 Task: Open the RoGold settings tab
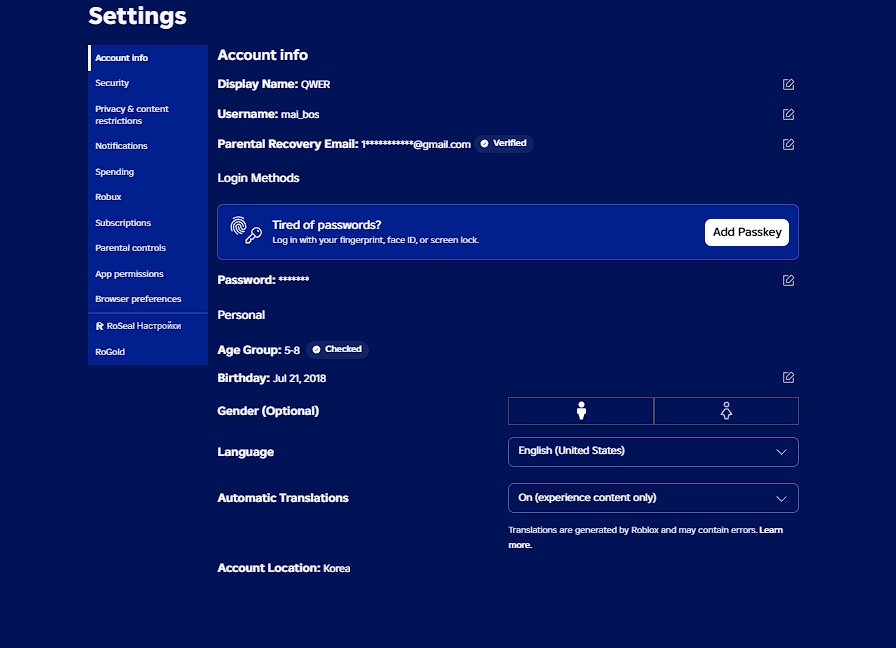pyautogui.click(x=148, y=351)
